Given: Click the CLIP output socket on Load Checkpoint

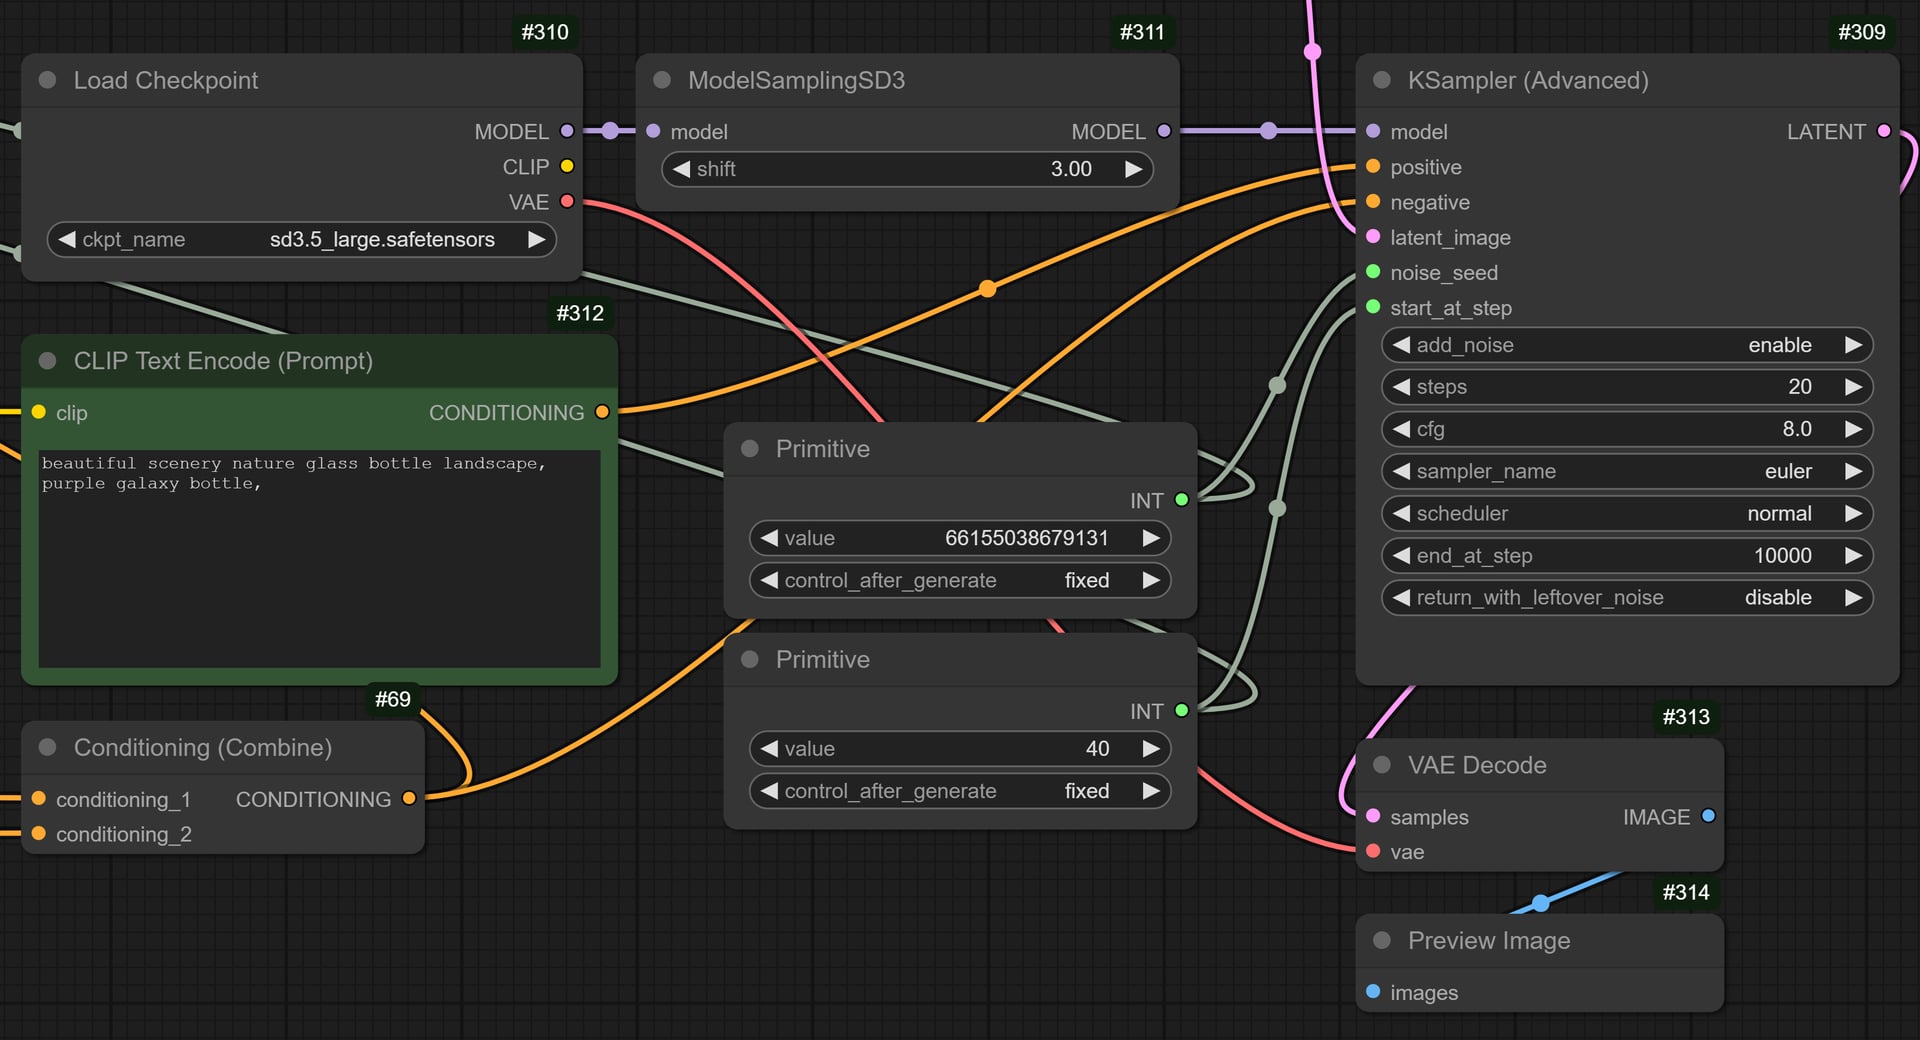Looking at the screenshot, I should point(567,166).
